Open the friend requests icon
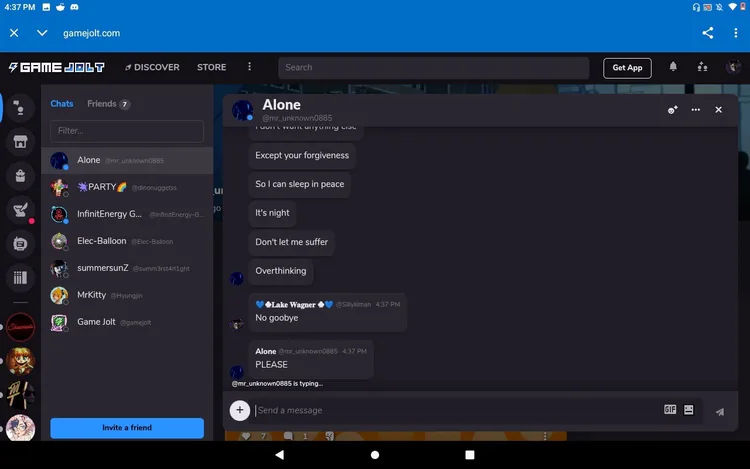The image size is (750, 469). pos(702,66)
